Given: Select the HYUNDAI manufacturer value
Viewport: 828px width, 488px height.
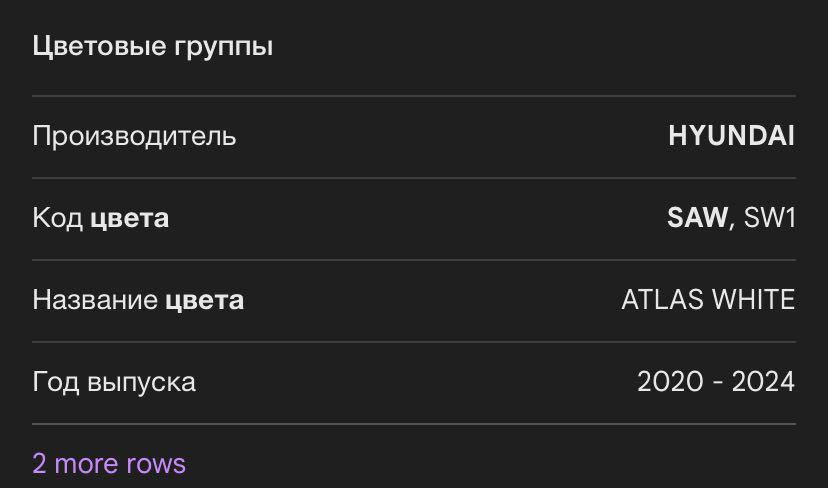Looking at the screenshot, I should 731,136.
